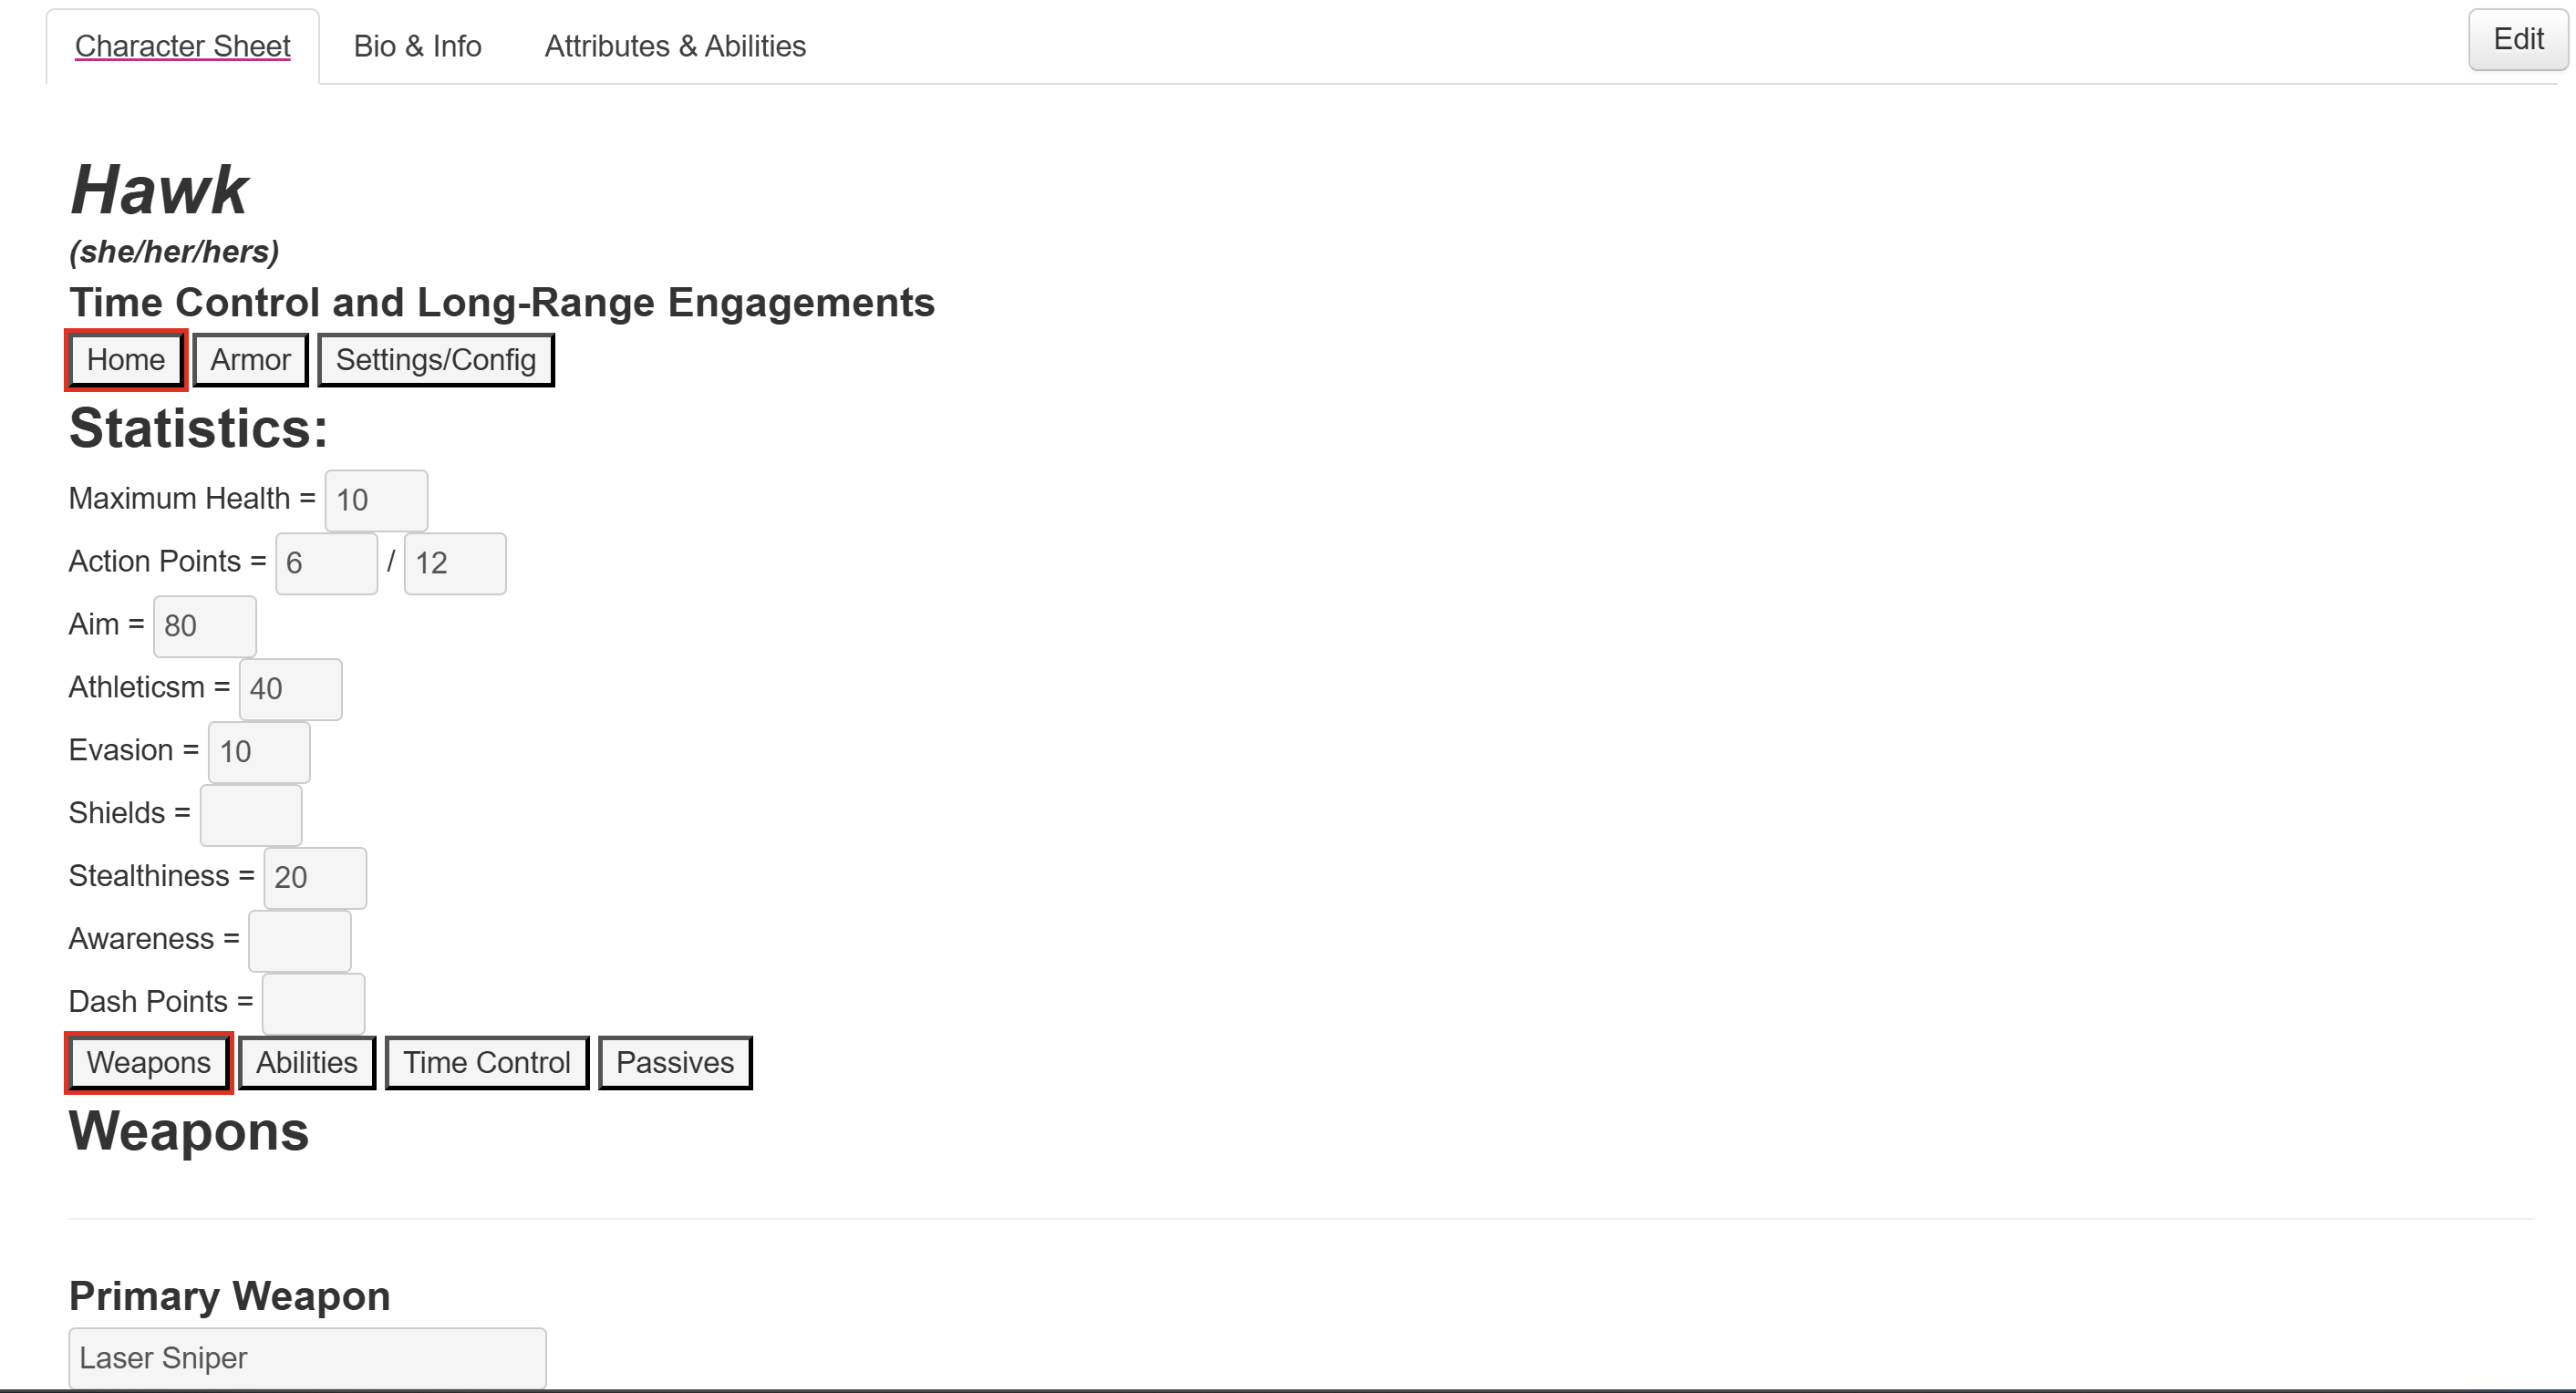The width and height of the screenshot is (2576, 1393).
Task: Open the Bio & Info tab
Action: pyautogui.click(x=417, y=46)
